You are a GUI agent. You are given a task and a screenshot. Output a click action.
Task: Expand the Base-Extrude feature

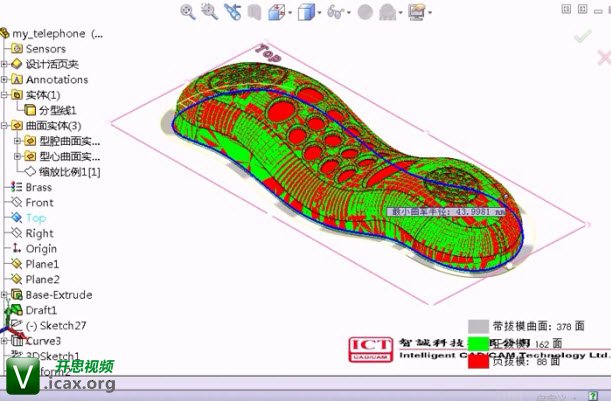[4, 295]
